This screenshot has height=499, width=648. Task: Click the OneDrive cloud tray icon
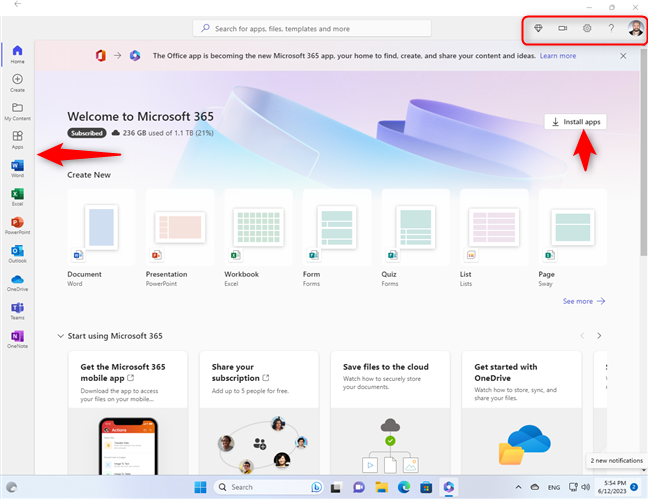pos(535,487)
